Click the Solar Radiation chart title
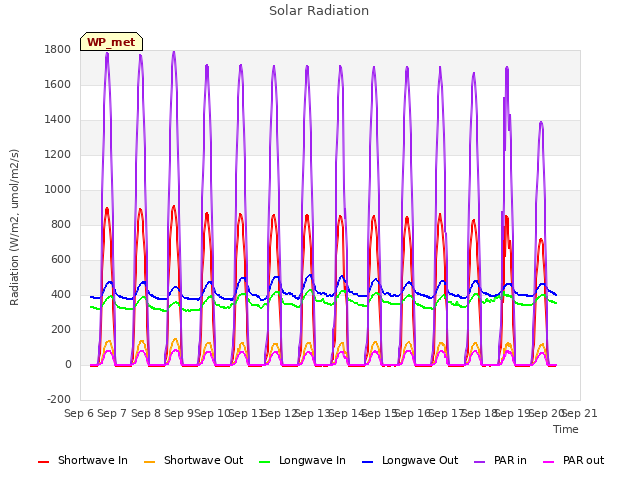Screen dimensions: 640x480 click(319, 11)
